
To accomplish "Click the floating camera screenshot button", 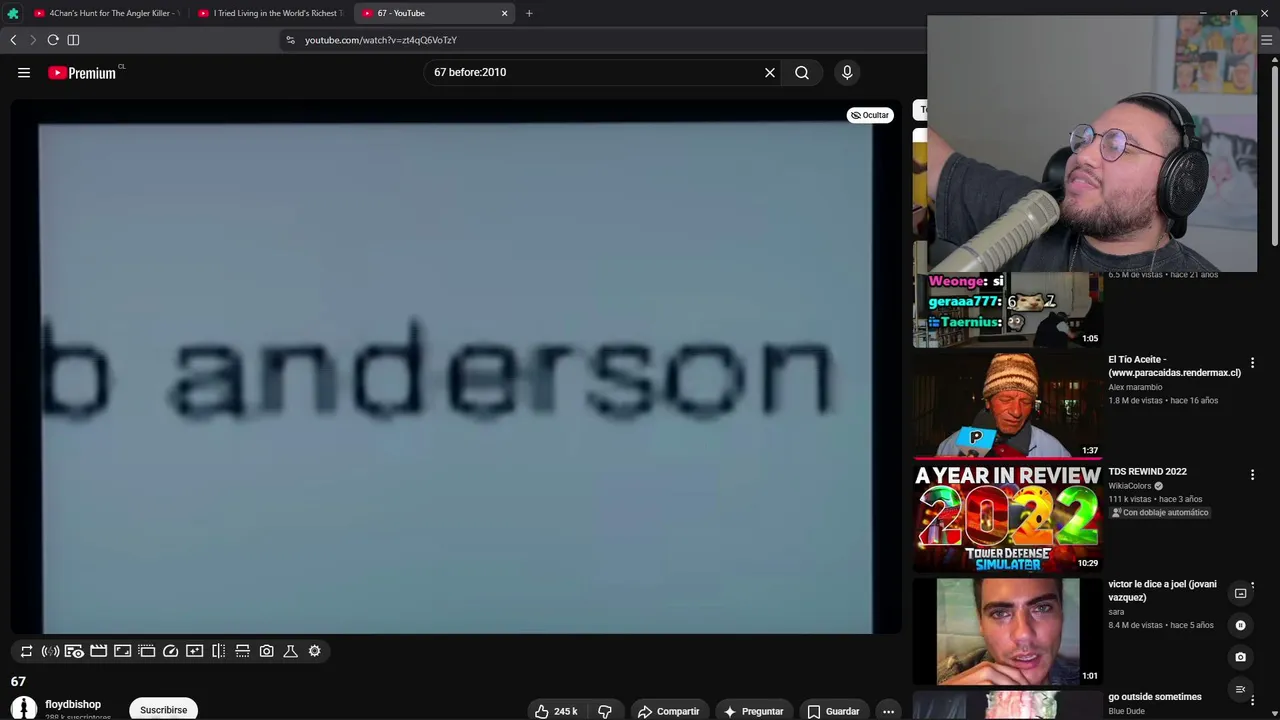I will [x=1240, y=657].
